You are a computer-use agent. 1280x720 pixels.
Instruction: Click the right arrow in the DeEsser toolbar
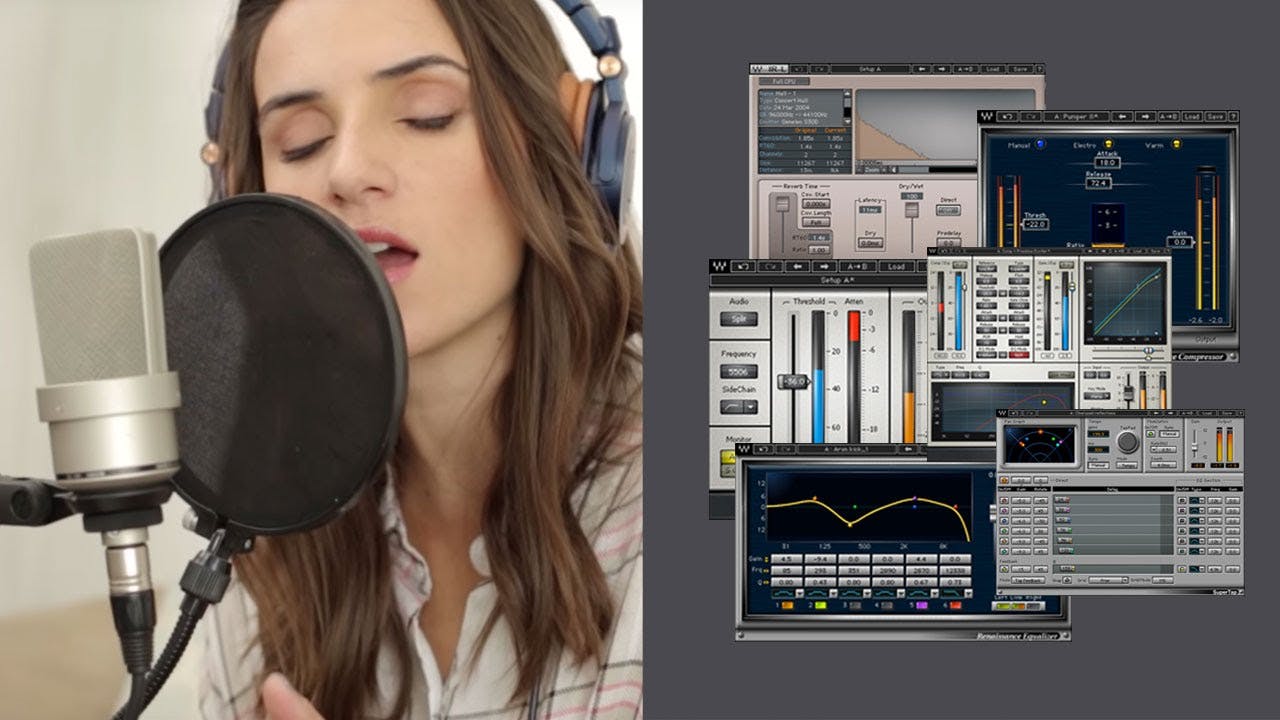tap(824, 266)
